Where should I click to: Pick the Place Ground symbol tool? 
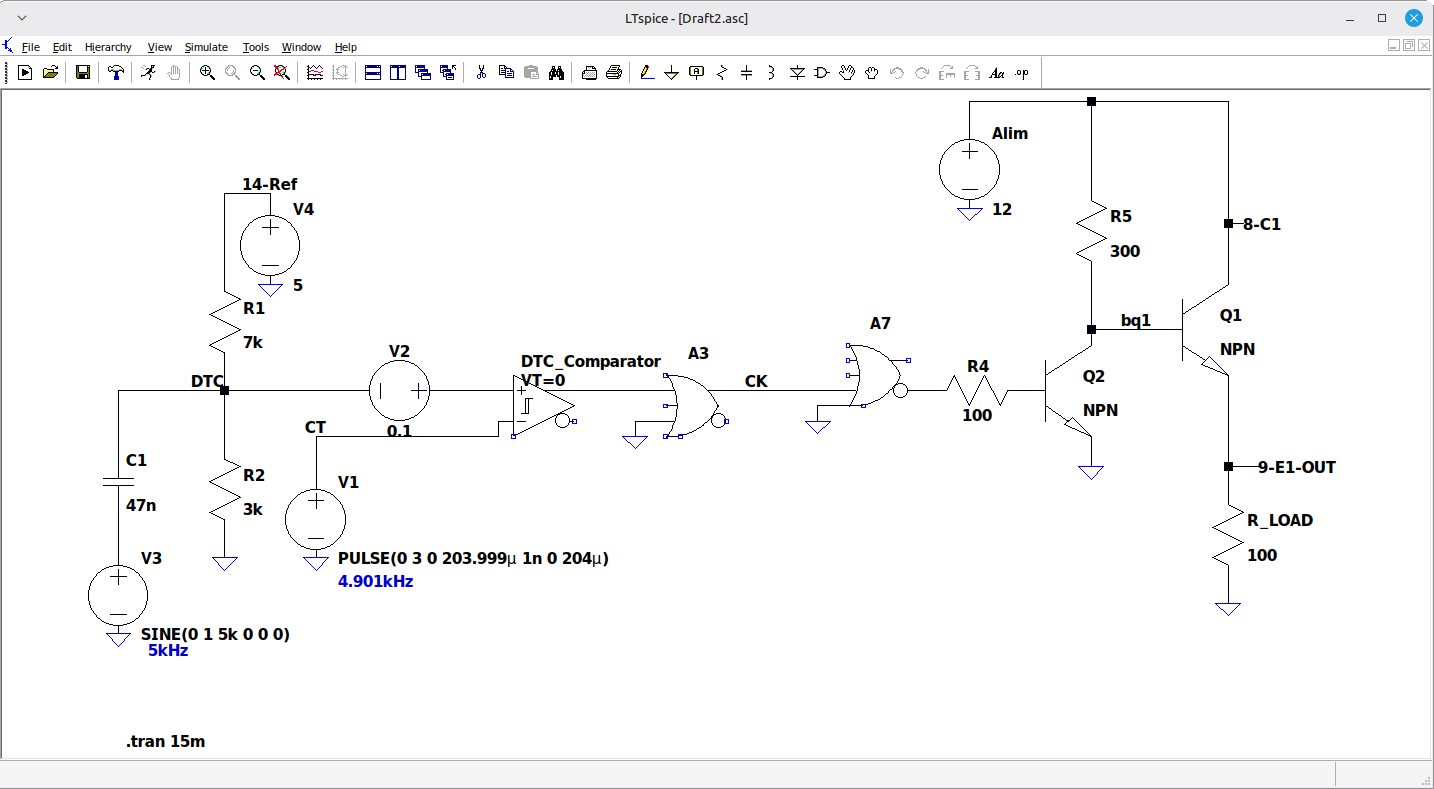click(x=671, y=72)
